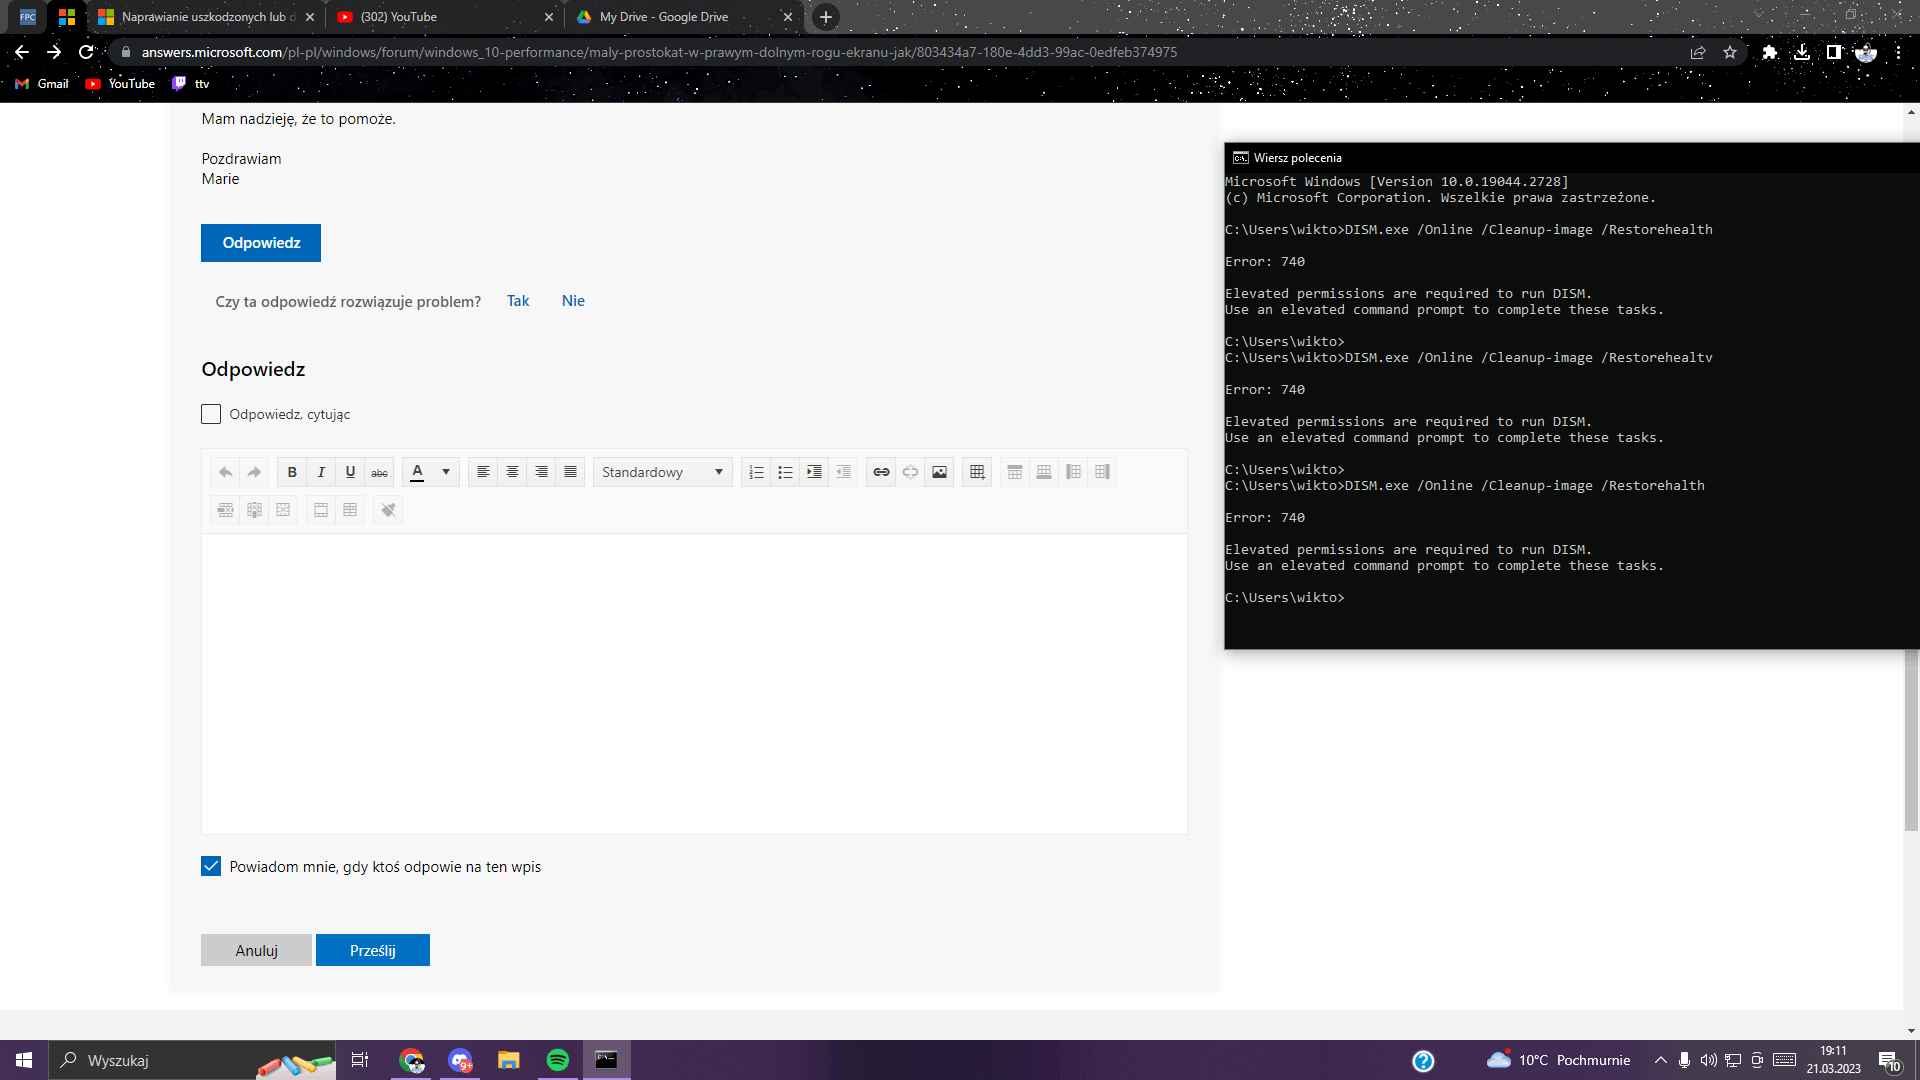
Task: Switch to the My Drive - Google Drive tab
Action: [x=664, y=17]
